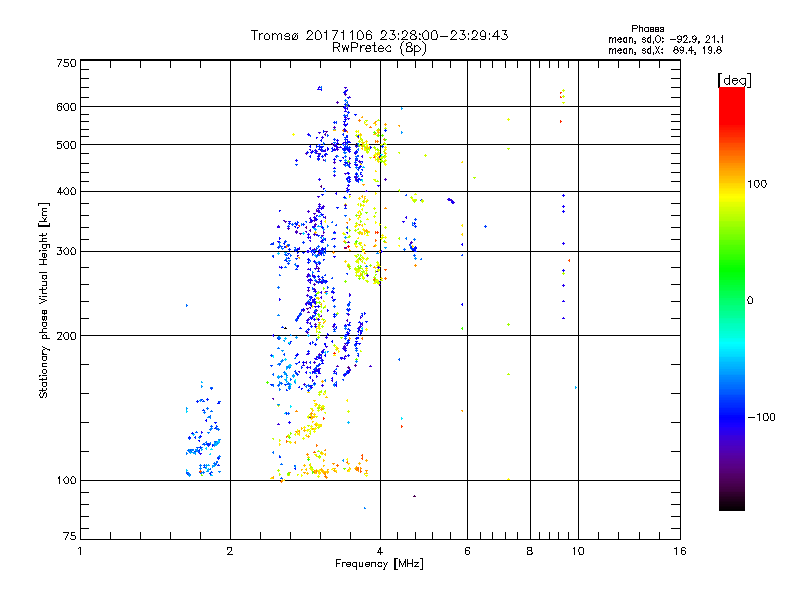Click the x-axis tick label '2'
800x600 pixels.
230,551
